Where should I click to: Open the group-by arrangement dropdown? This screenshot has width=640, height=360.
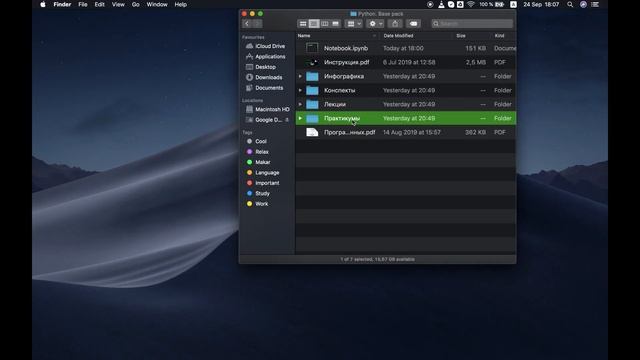point(354,24)
